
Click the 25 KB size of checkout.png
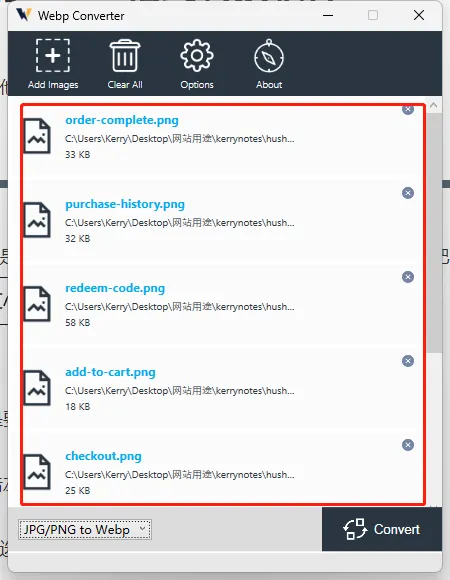coord(78,490)
